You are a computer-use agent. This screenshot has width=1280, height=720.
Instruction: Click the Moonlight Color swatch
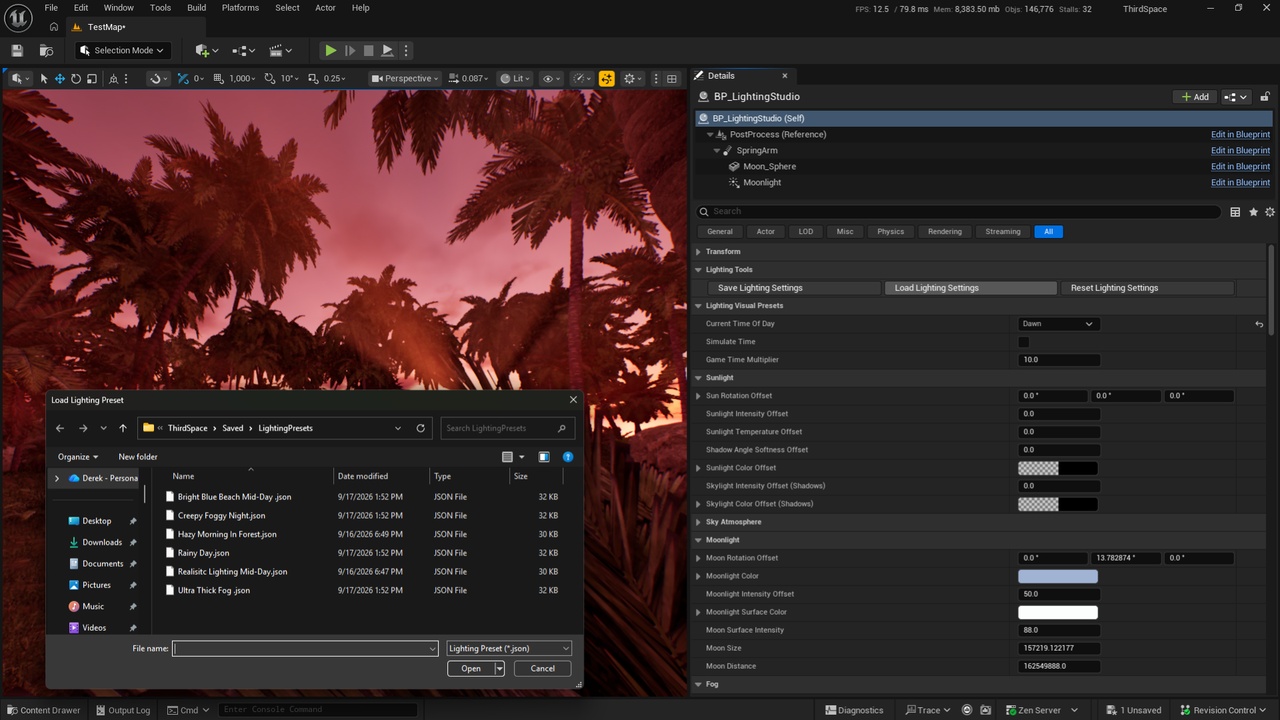pos(1058,576)
